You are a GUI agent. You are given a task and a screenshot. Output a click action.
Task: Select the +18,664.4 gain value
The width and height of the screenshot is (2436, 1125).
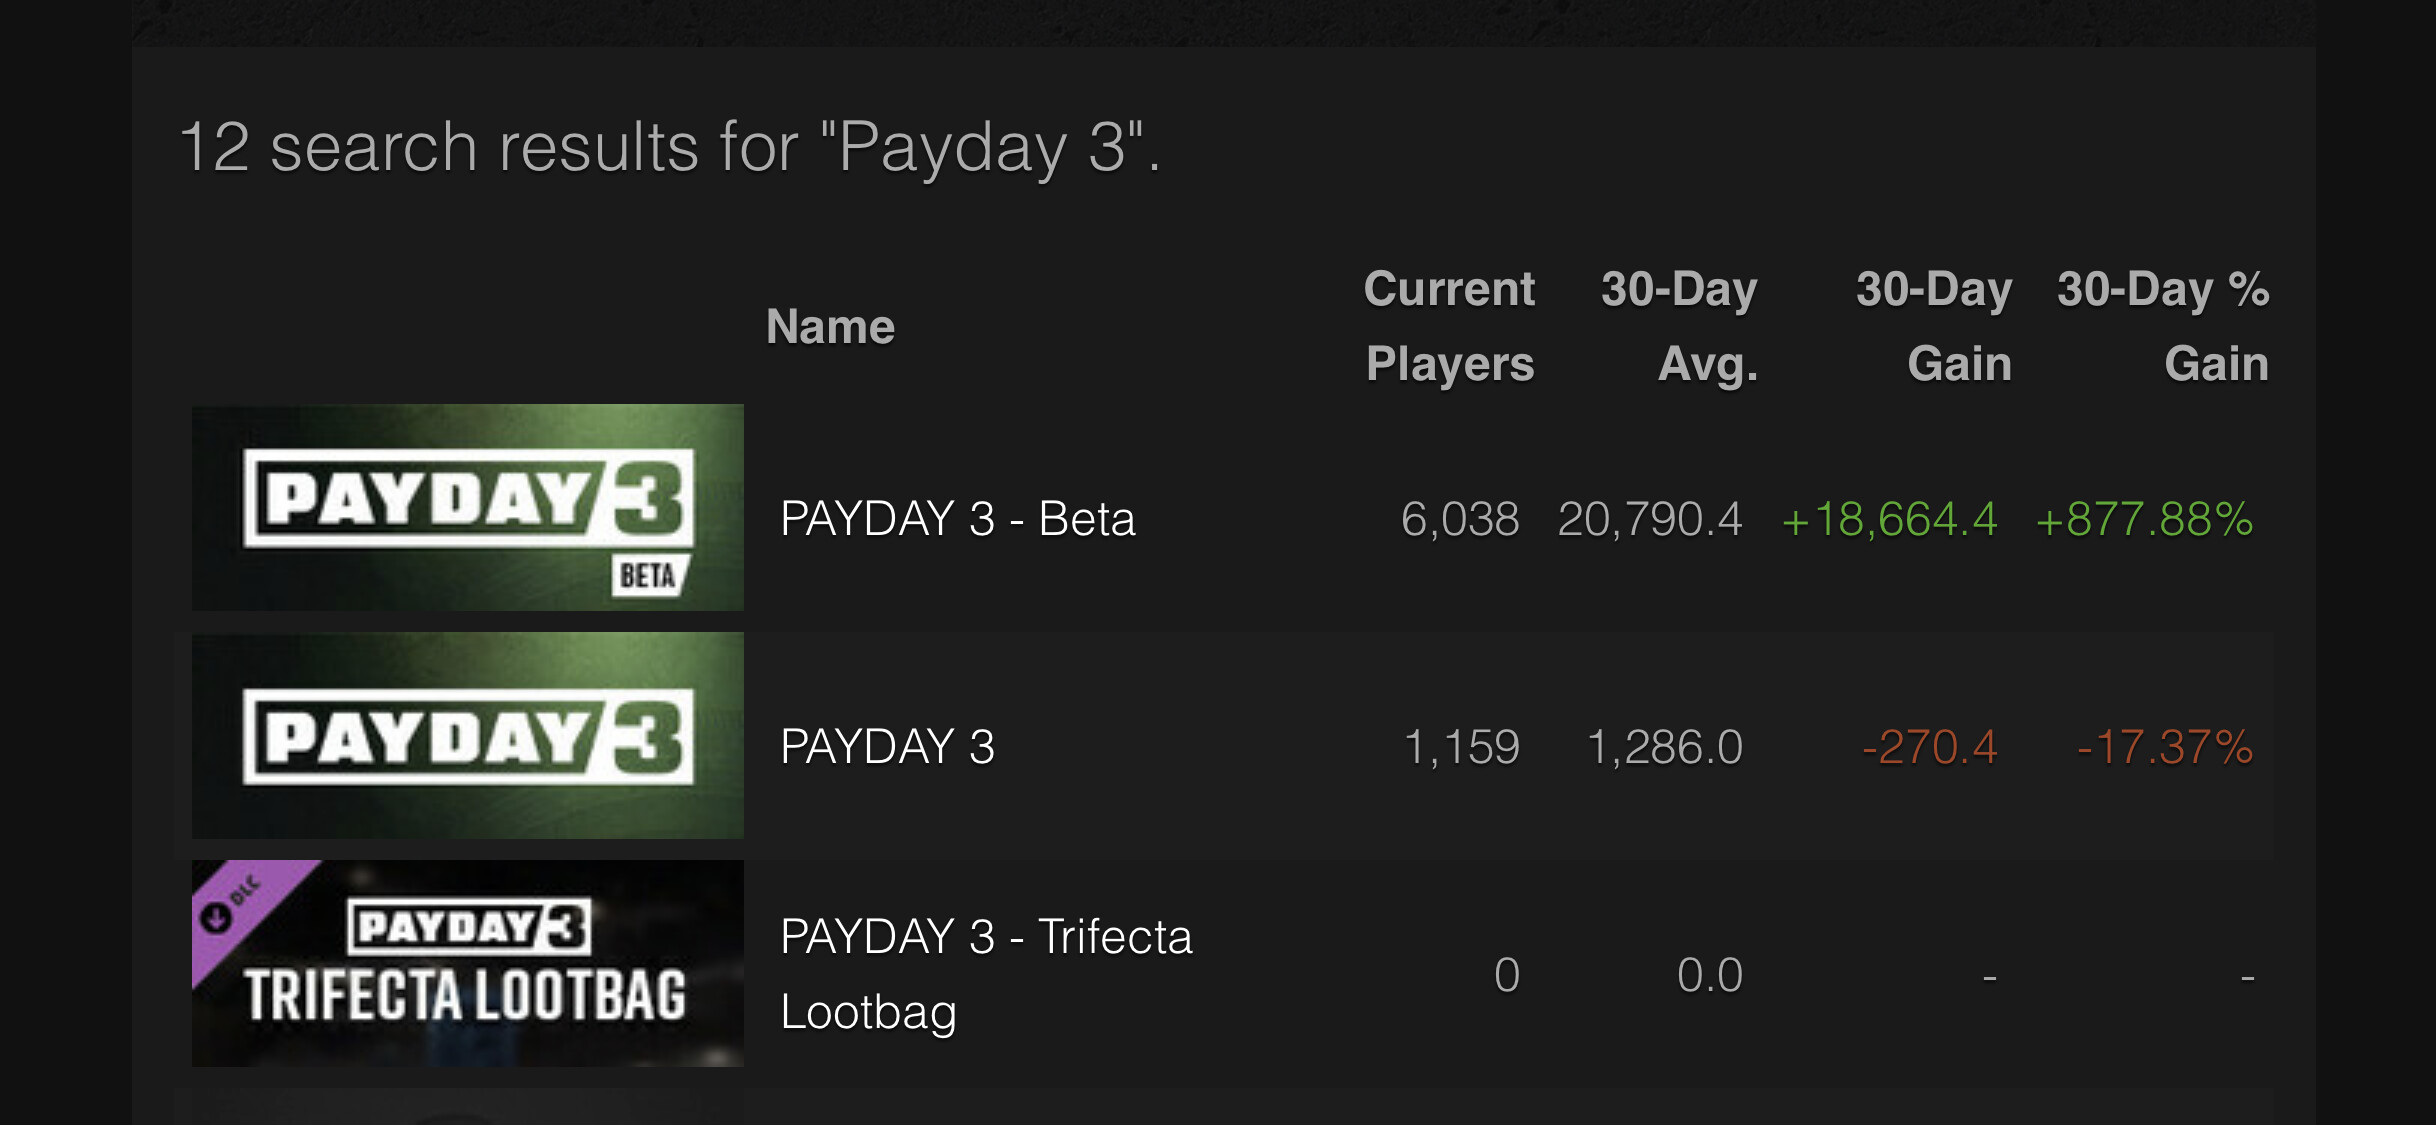pyautogui.click(x=1889, y=519)
